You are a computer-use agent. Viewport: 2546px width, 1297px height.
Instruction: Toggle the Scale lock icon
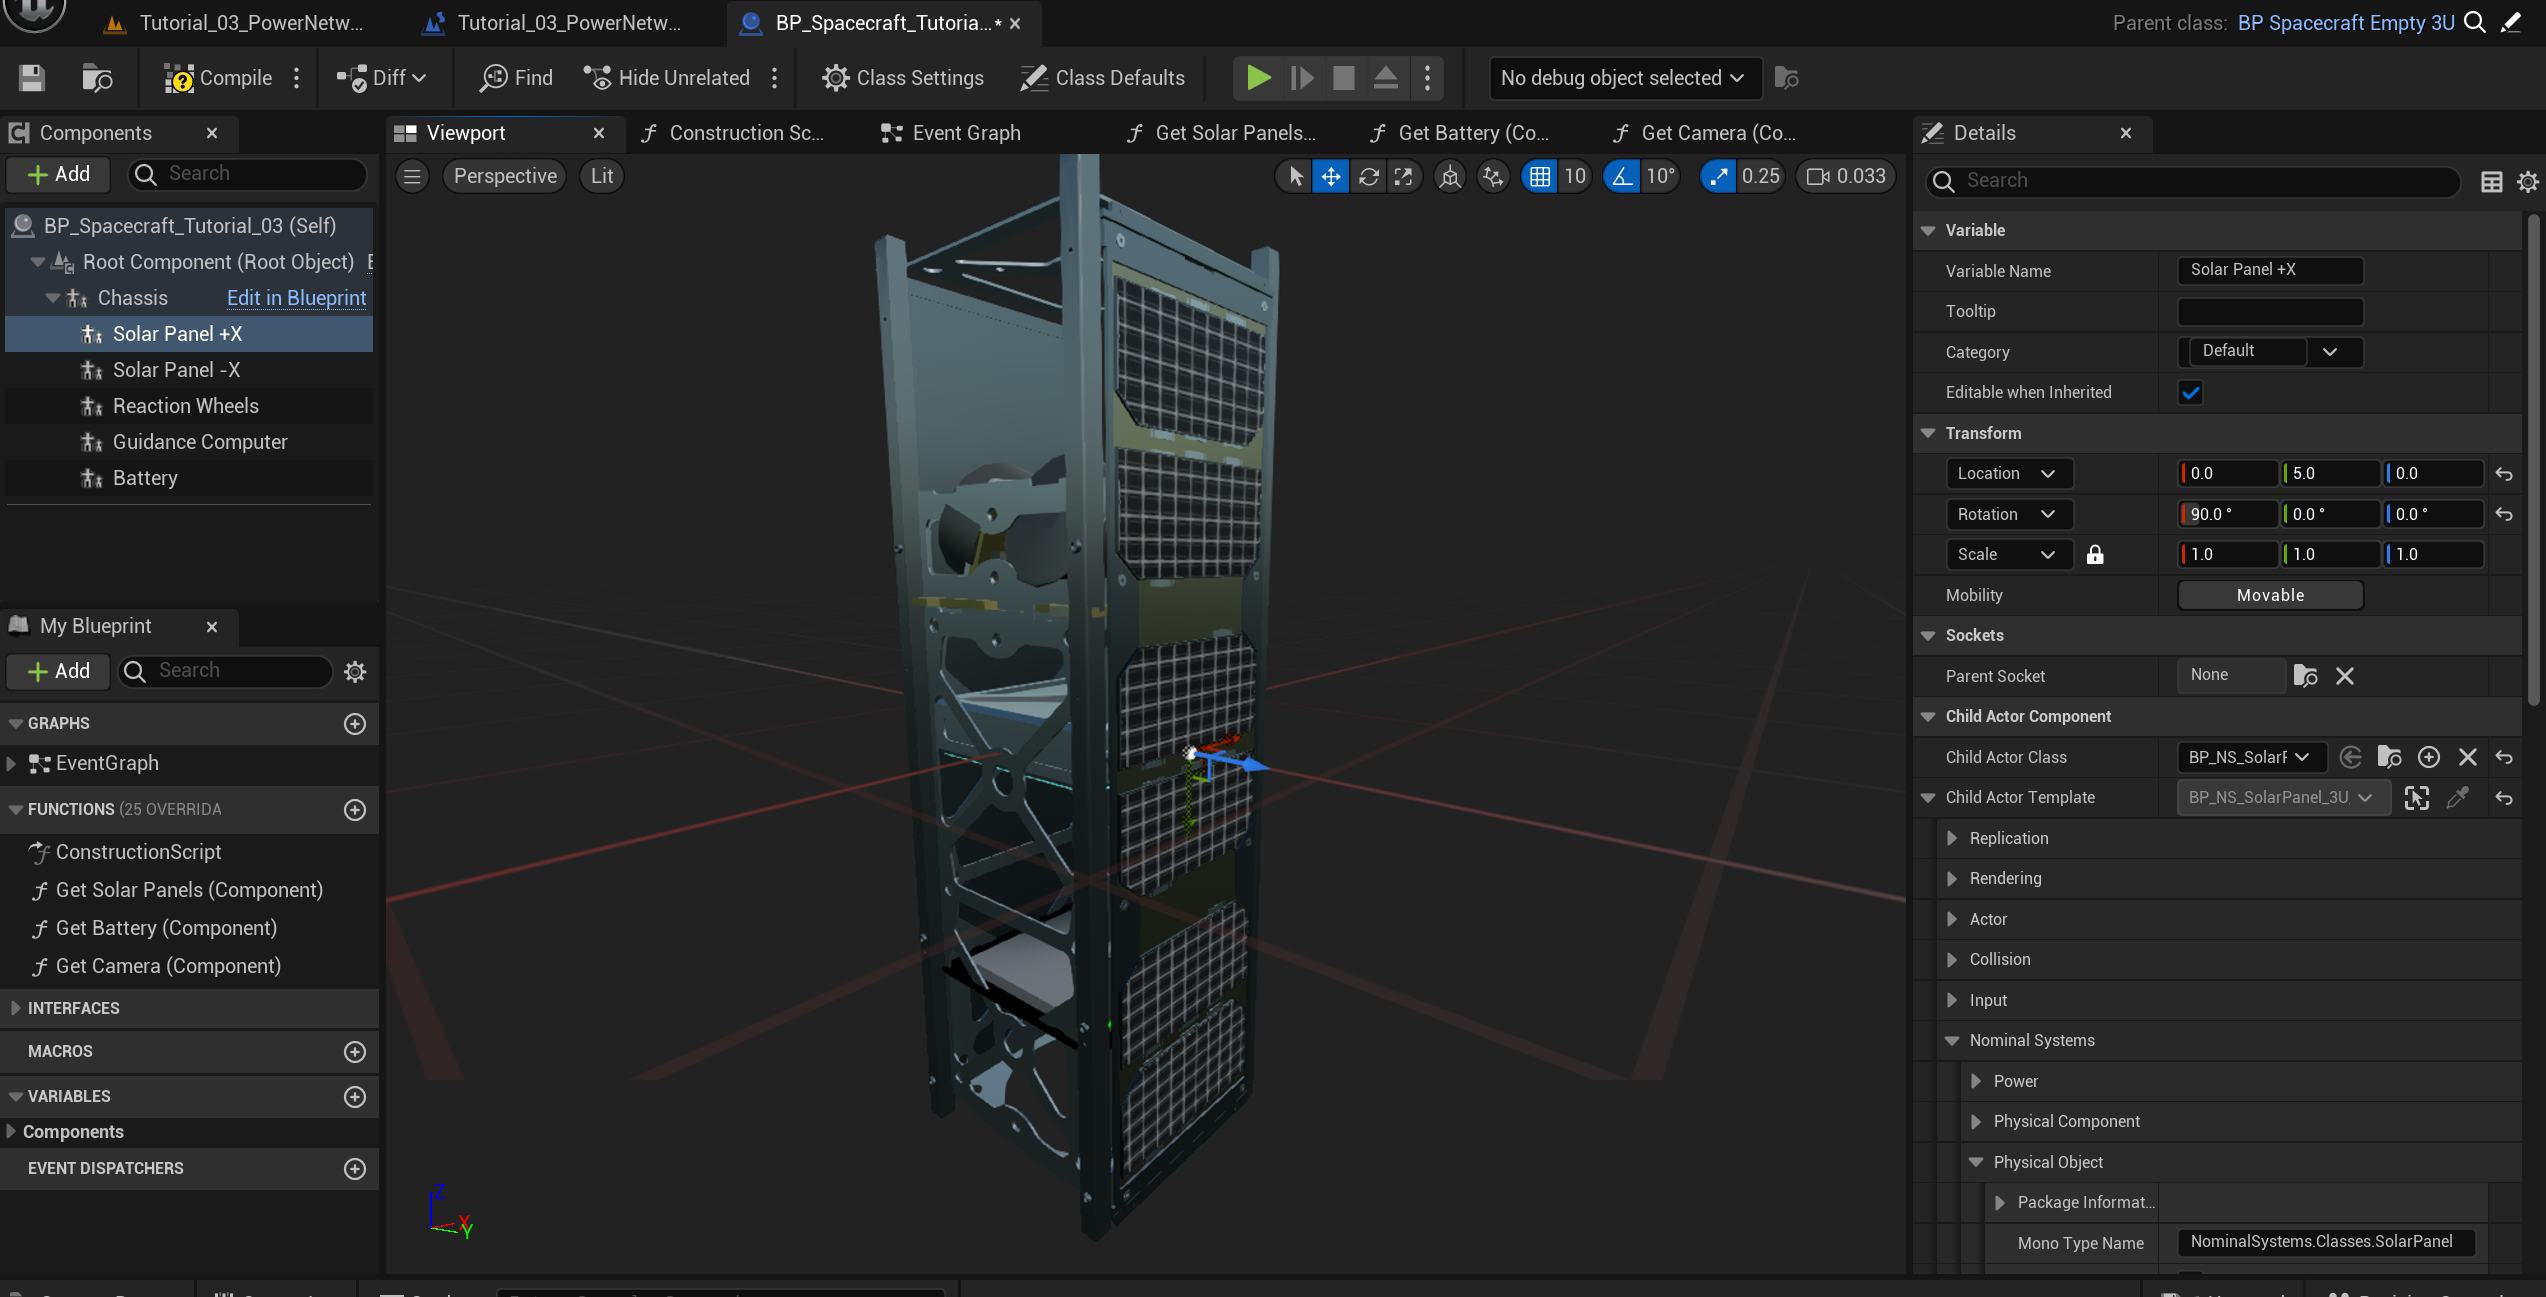pos(2095,555)
